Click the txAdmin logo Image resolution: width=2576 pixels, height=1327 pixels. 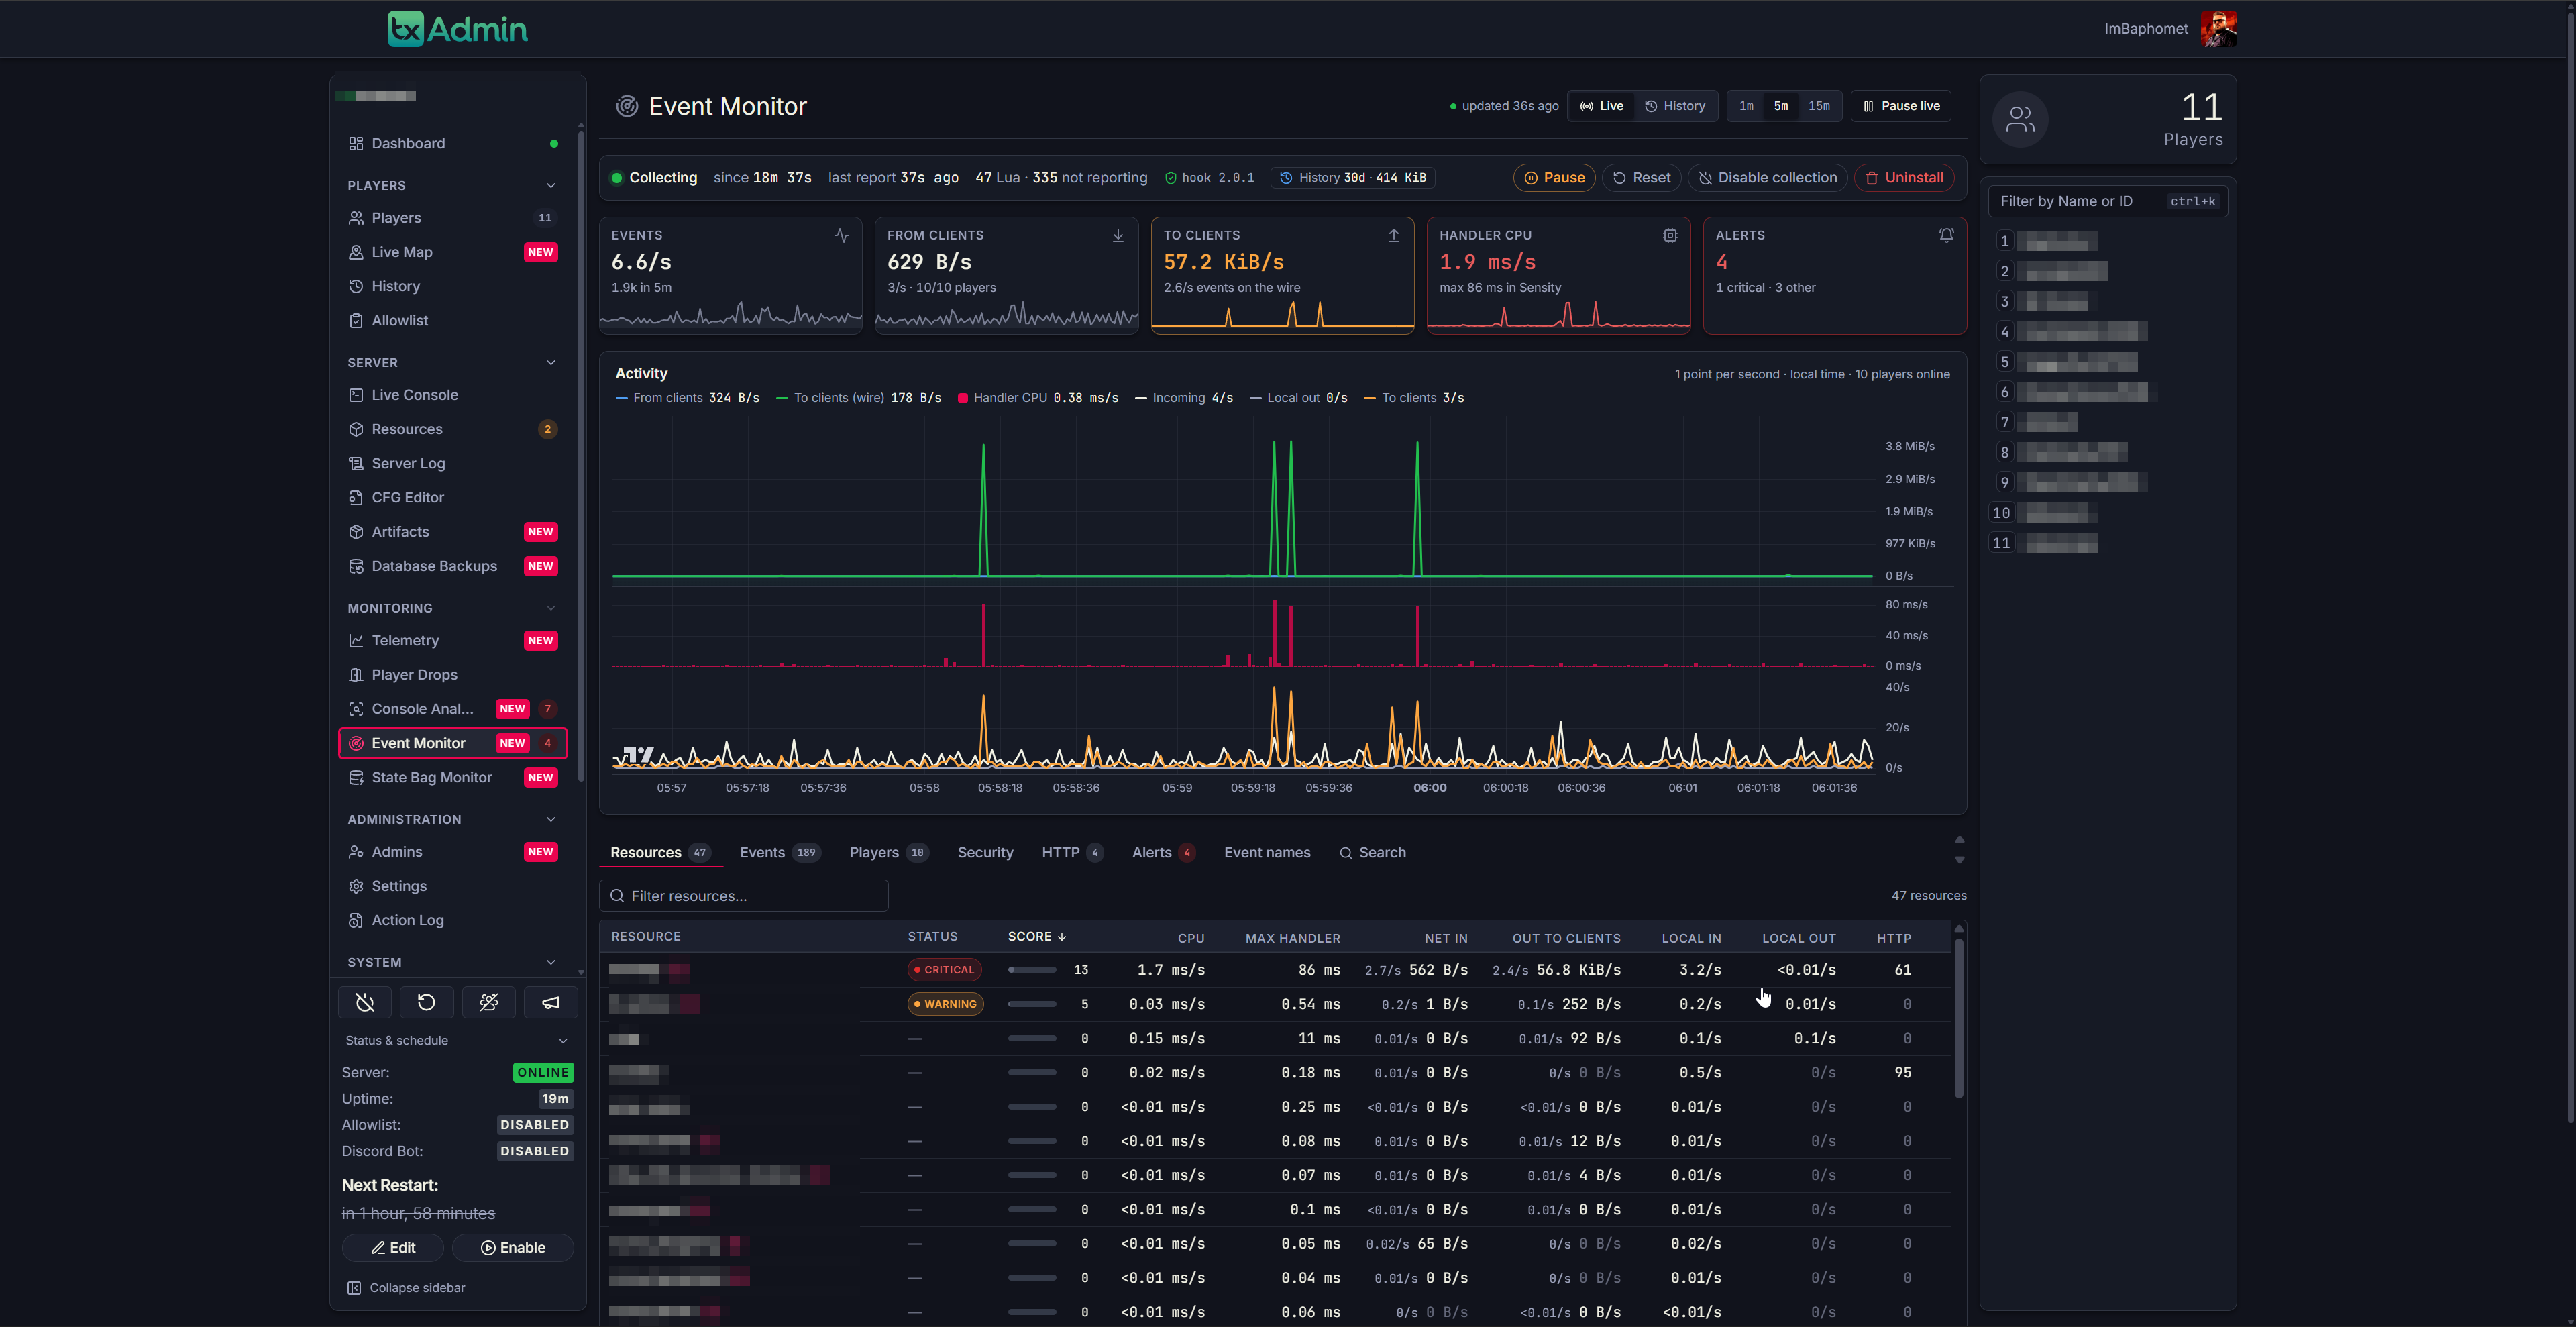(x=457, y=29)
